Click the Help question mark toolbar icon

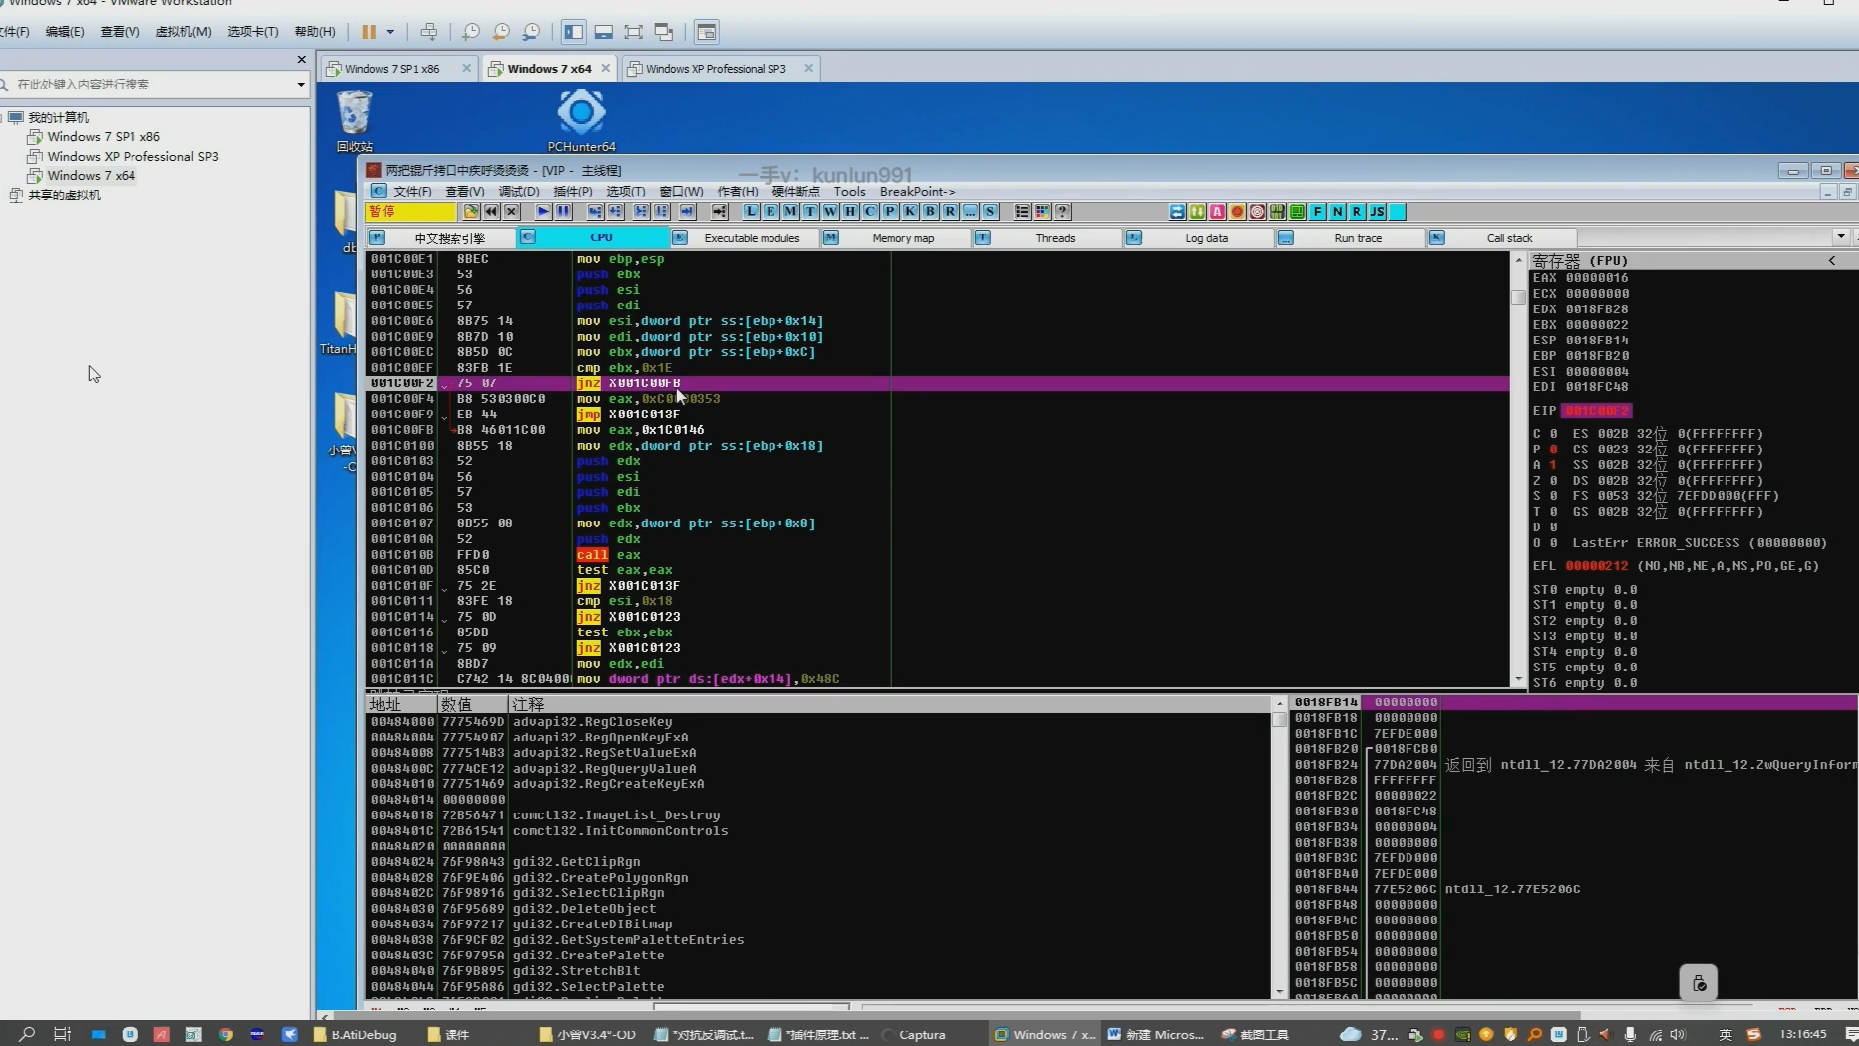(x=1063, y=212)
